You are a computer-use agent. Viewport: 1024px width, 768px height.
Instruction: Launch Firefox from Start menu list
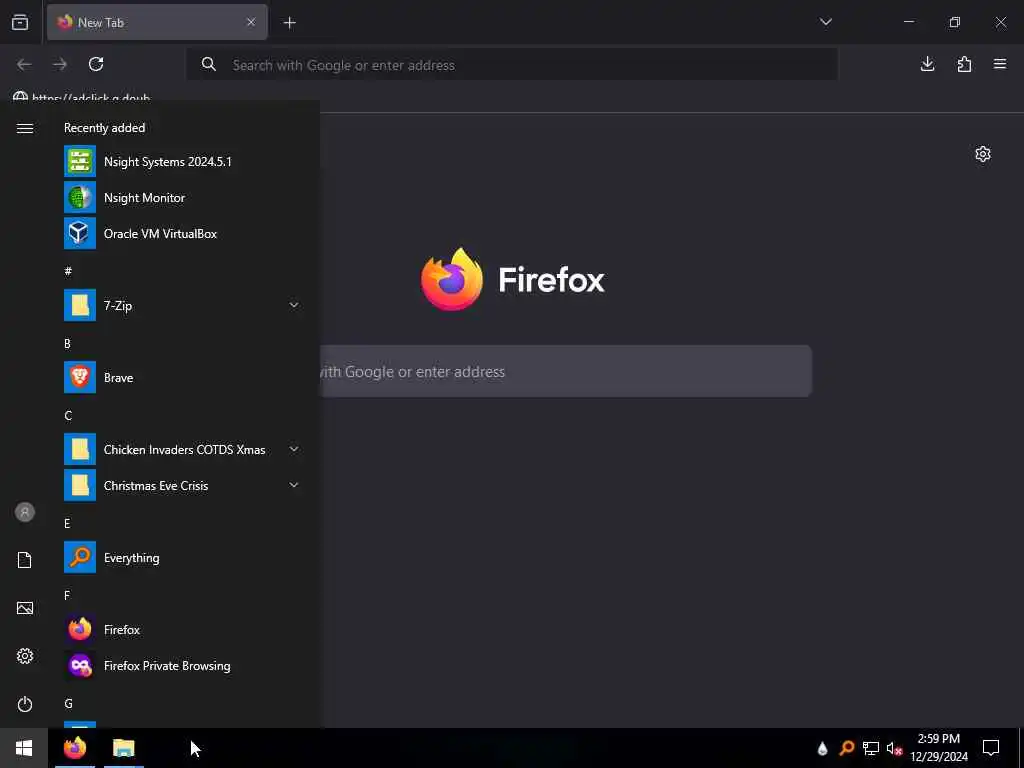click(183, 630)
